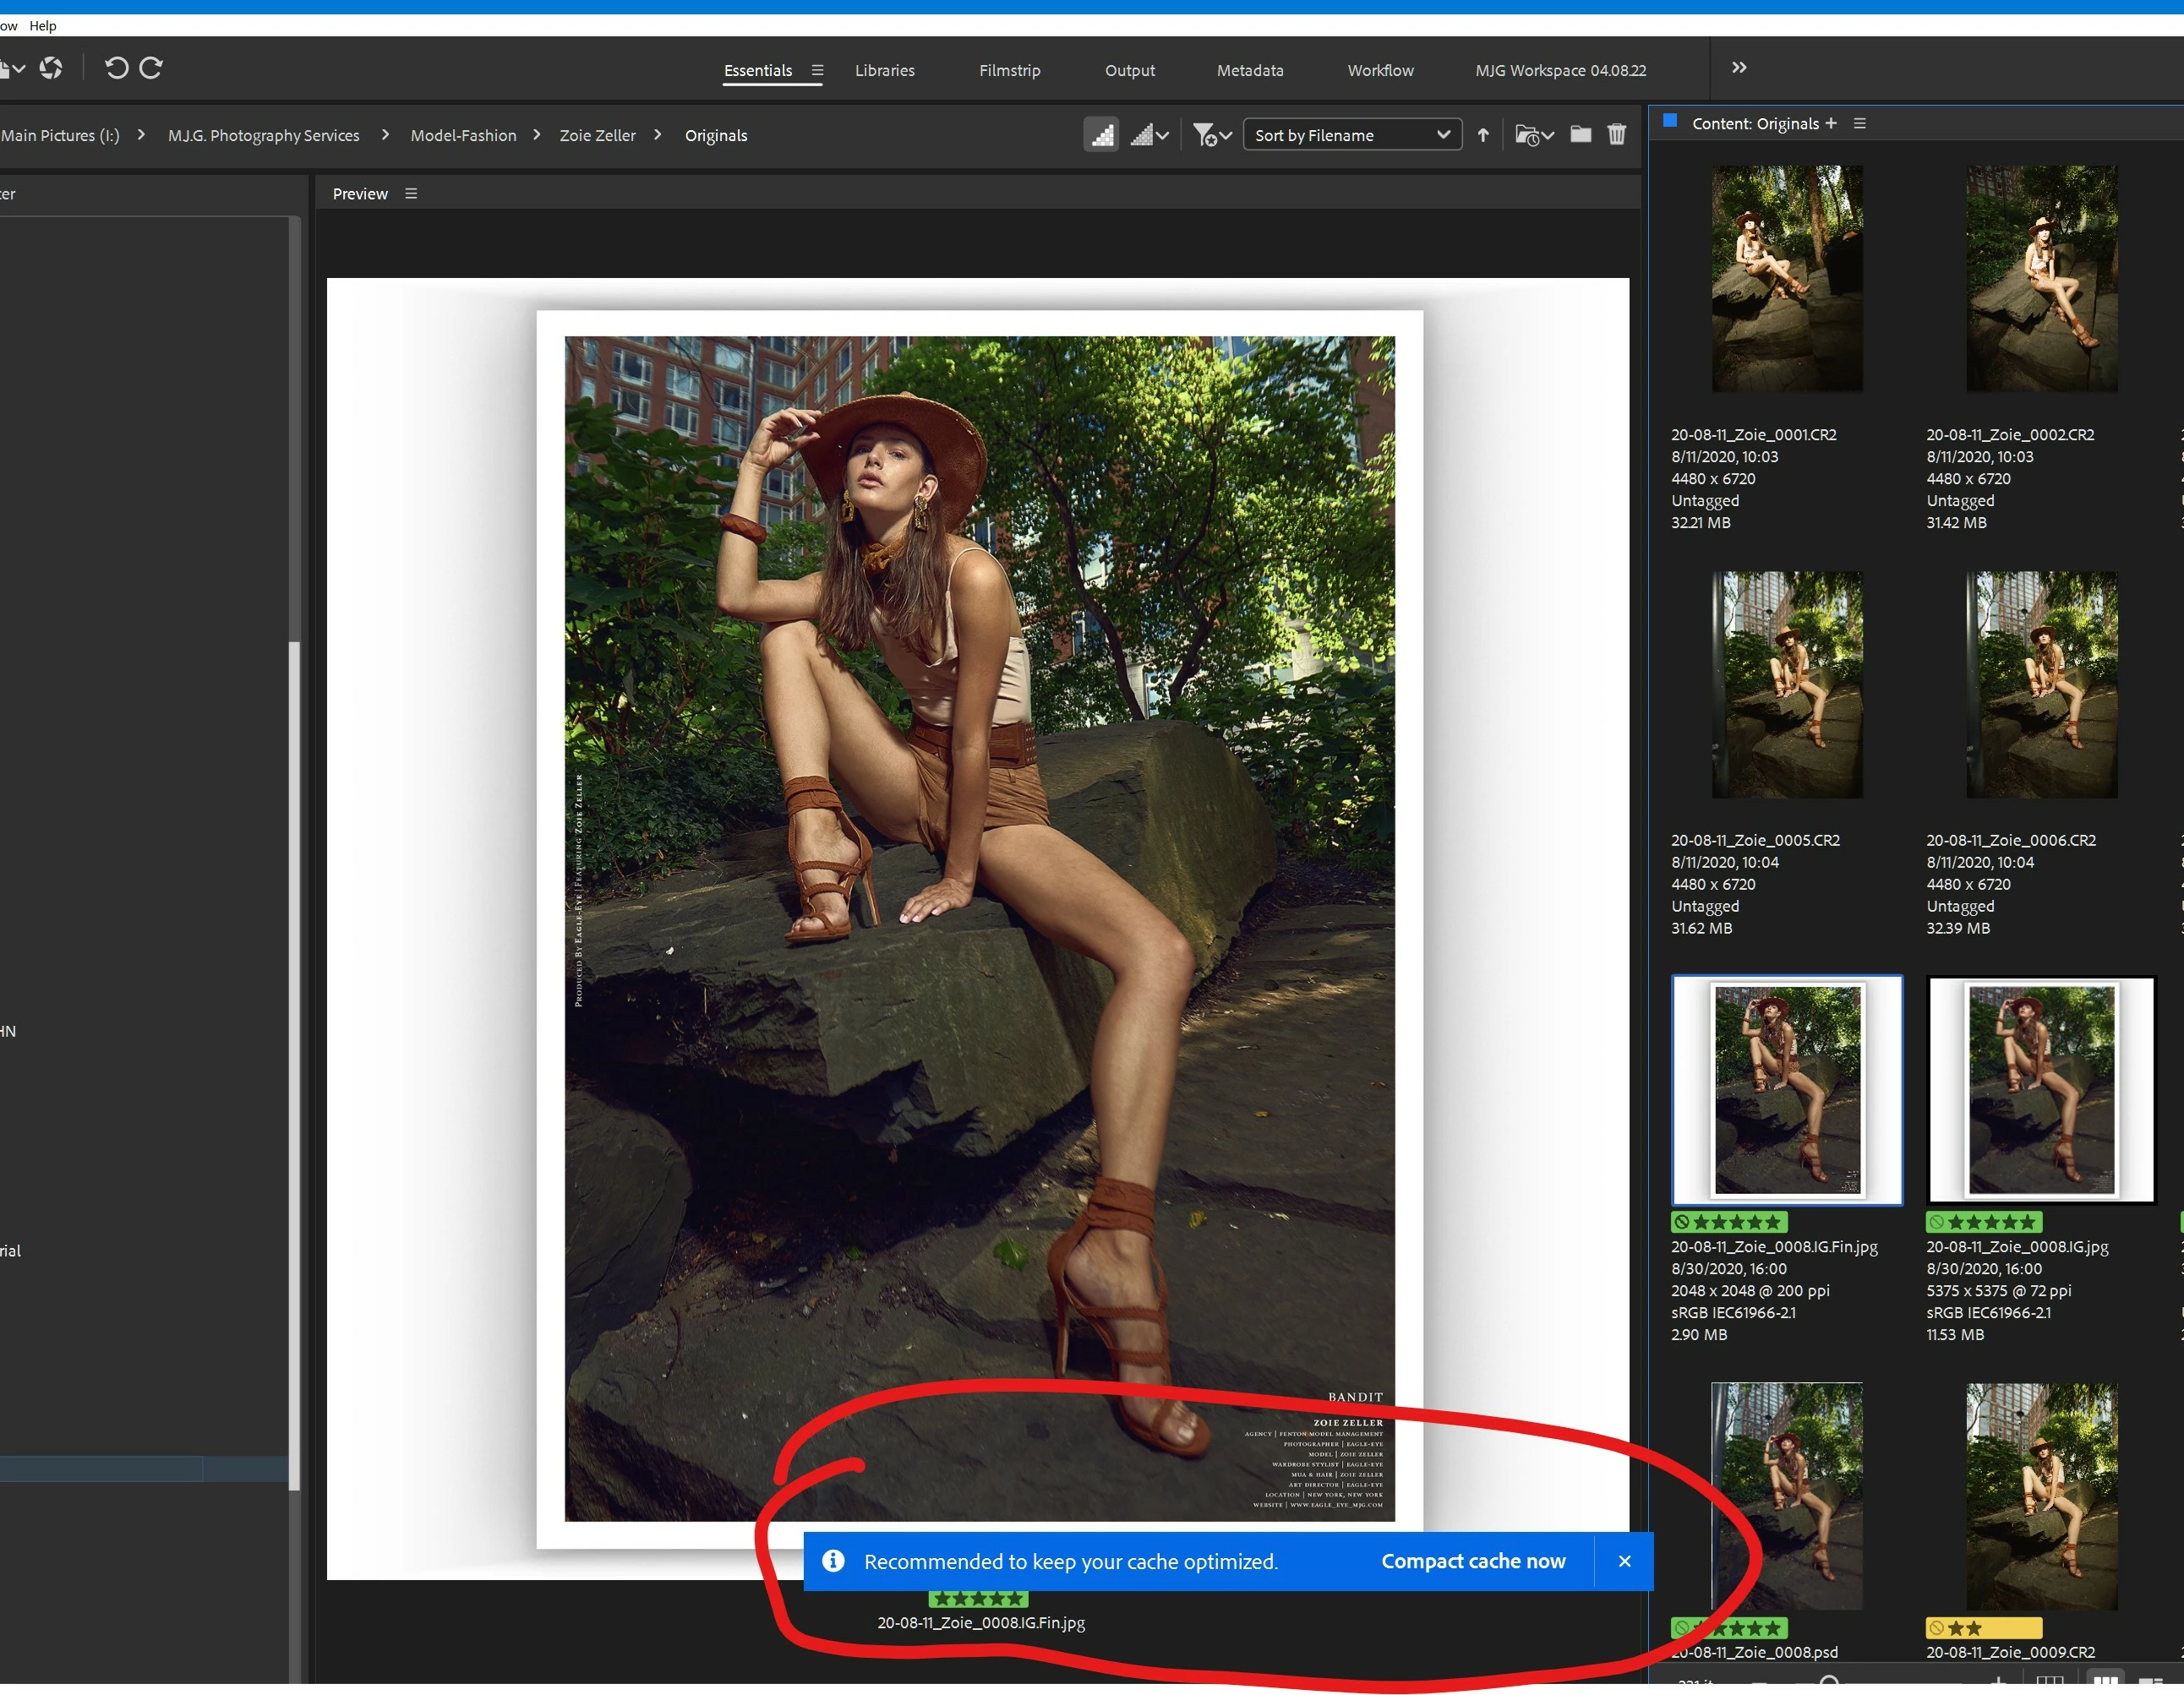Viewport: 2184px width, 1695px height.
Task: Switch to the Filmstrip workspace
Action: click(1009, 70)
